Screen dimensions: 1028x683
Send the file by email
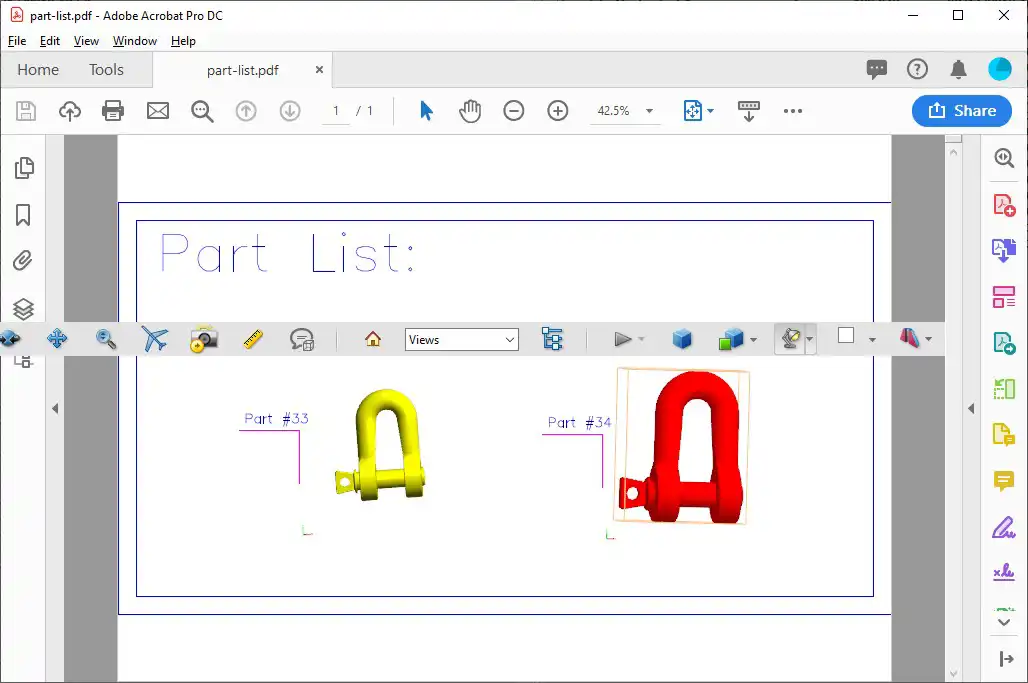coord(157,111)
